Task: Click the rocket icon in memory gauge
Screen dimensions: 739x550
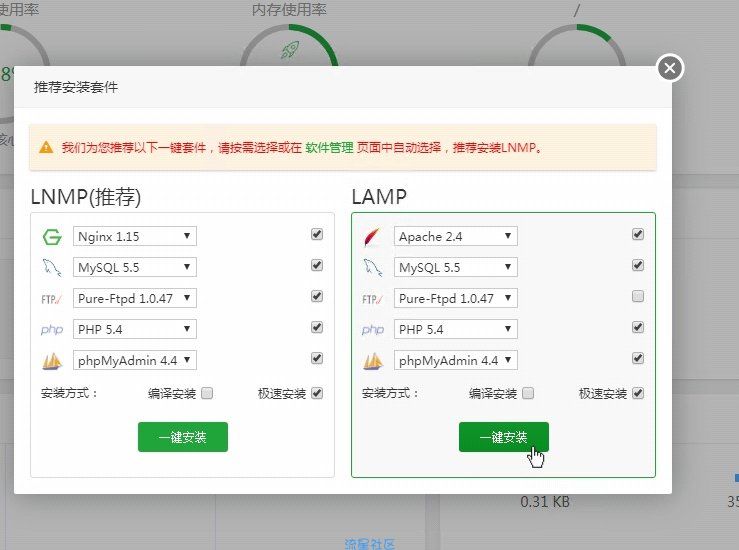Action: pos(290,49)
